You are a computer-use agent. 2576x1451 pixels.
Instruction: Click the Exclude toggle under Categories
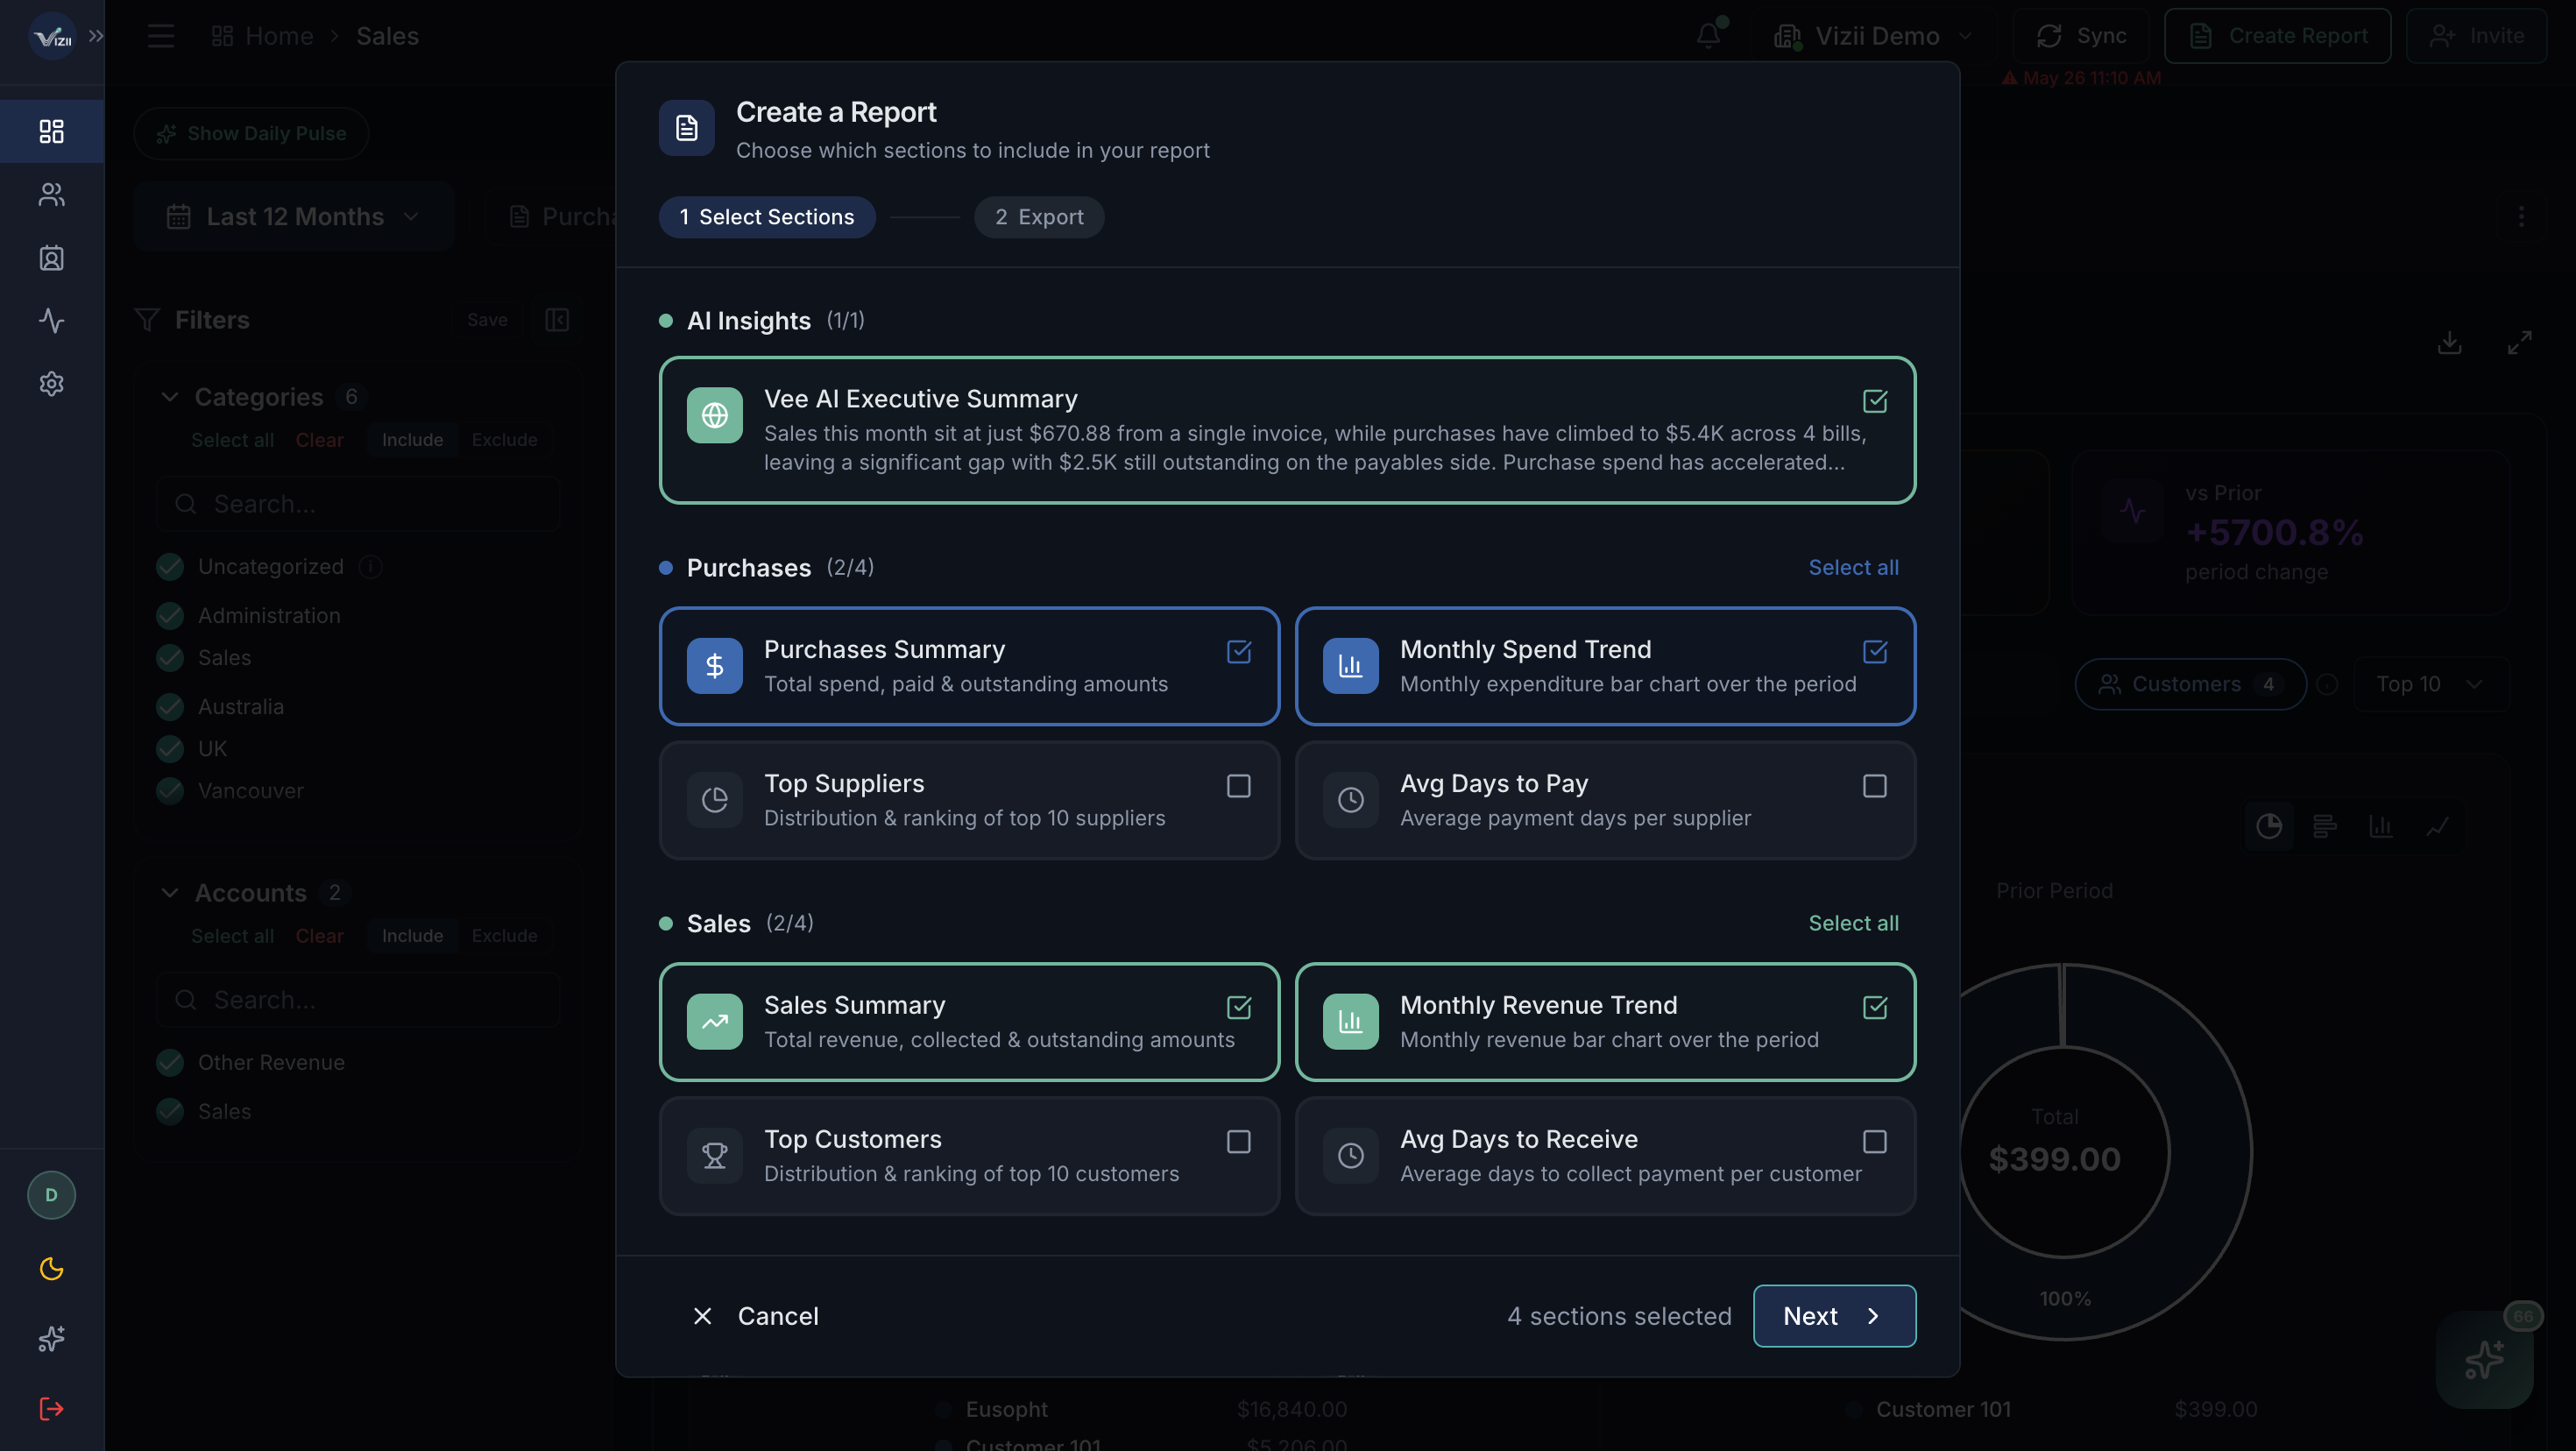coord(504,440)
